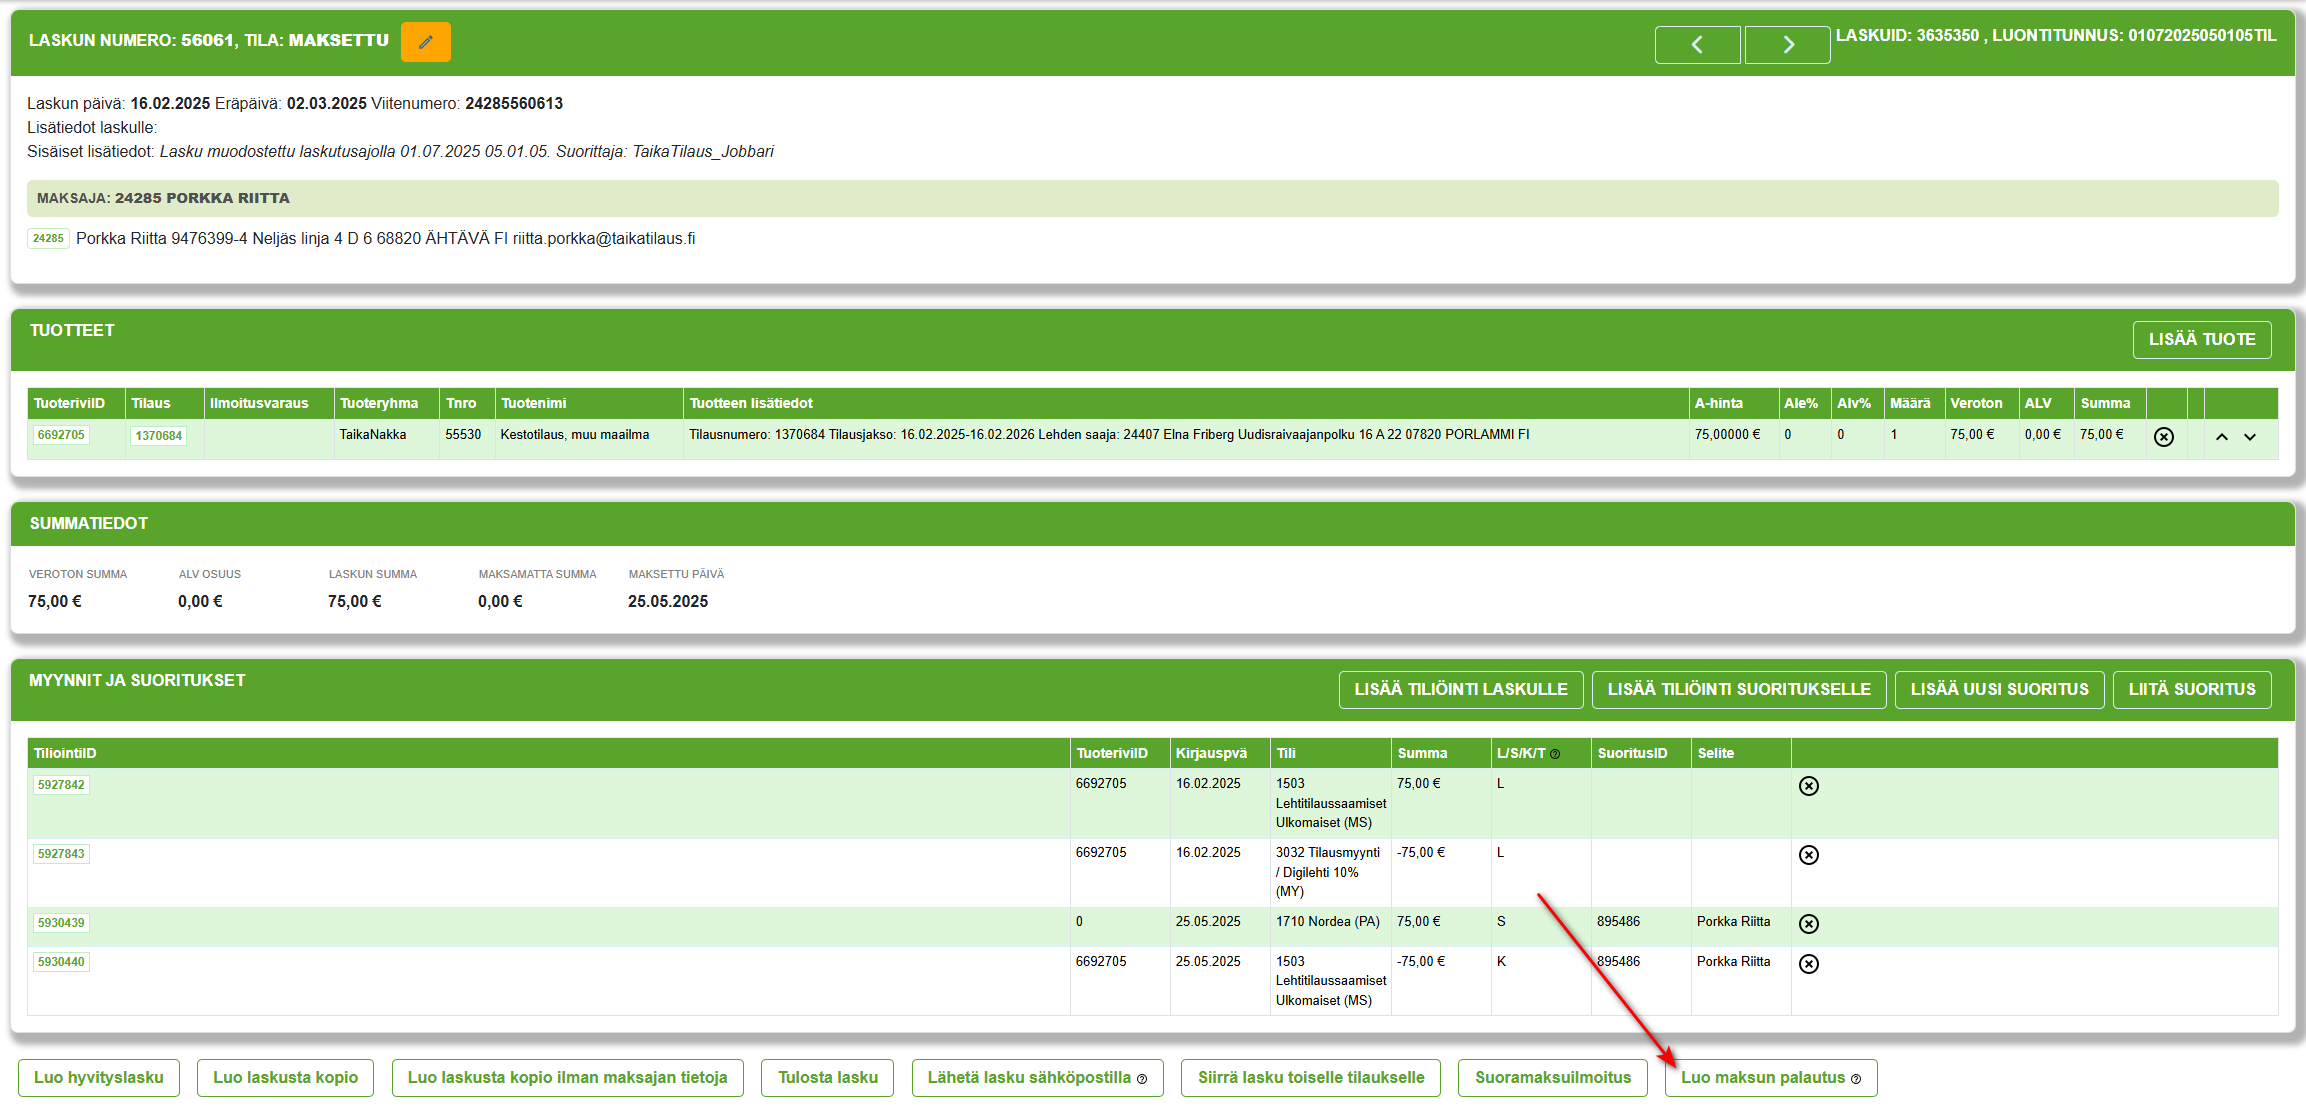Click the orange pencil edit invoice icon
The image size is (2306, 1111).
pyautogui.click(x=425, y=42)
